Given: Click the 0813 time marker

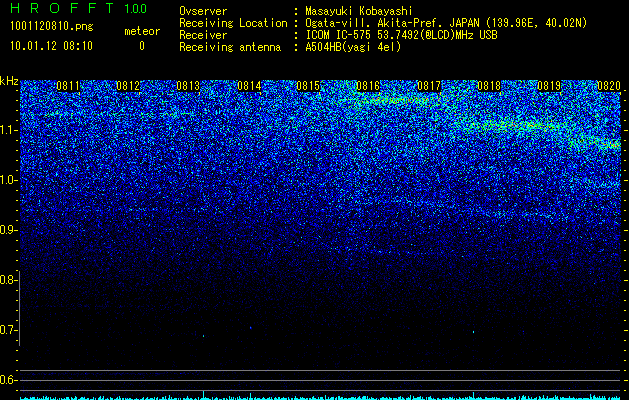Looking at the screenshot, I should click(x=188, y=86).
